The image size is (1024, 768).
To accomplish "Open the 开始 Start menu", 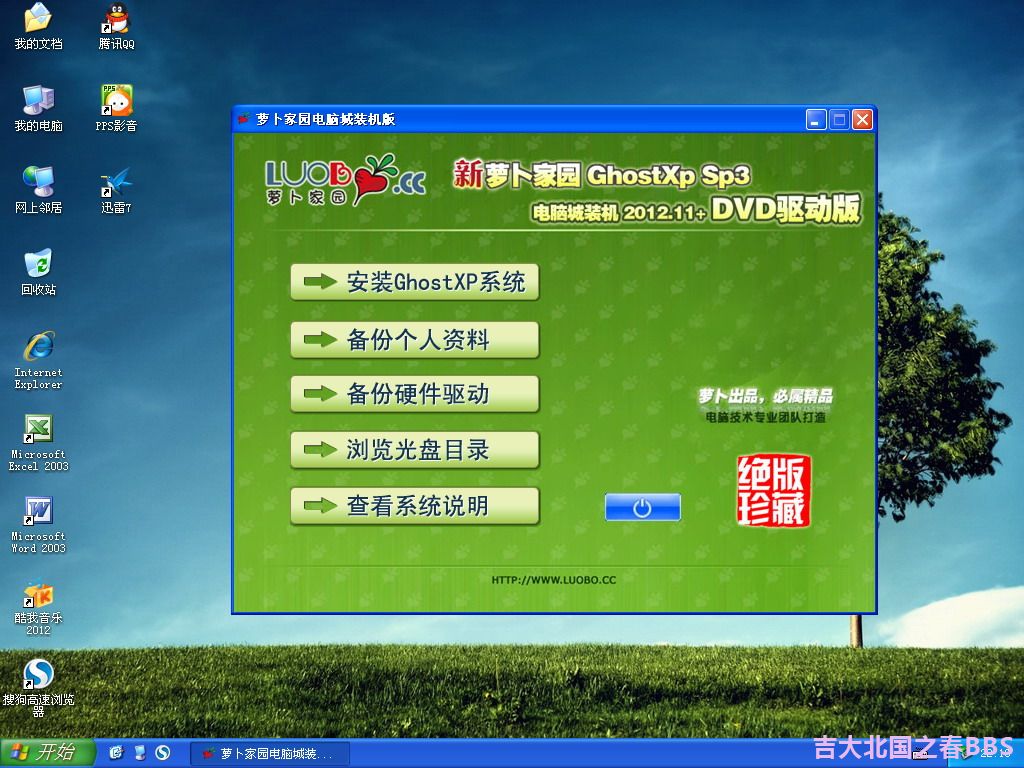I will pos(47,753).
